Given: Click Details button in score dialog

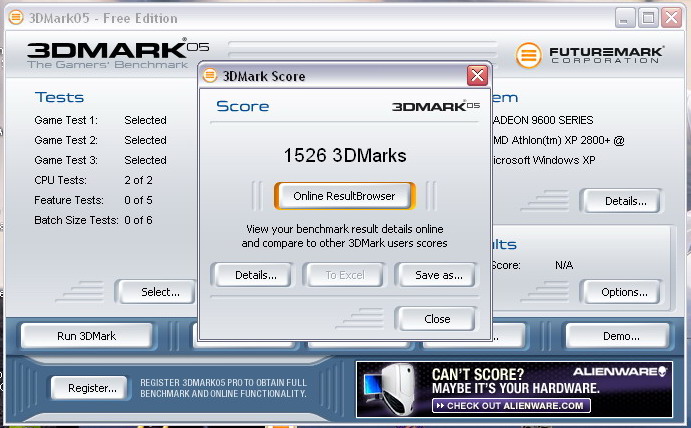Looking at the screenshot, I should (x=252, y=275).
